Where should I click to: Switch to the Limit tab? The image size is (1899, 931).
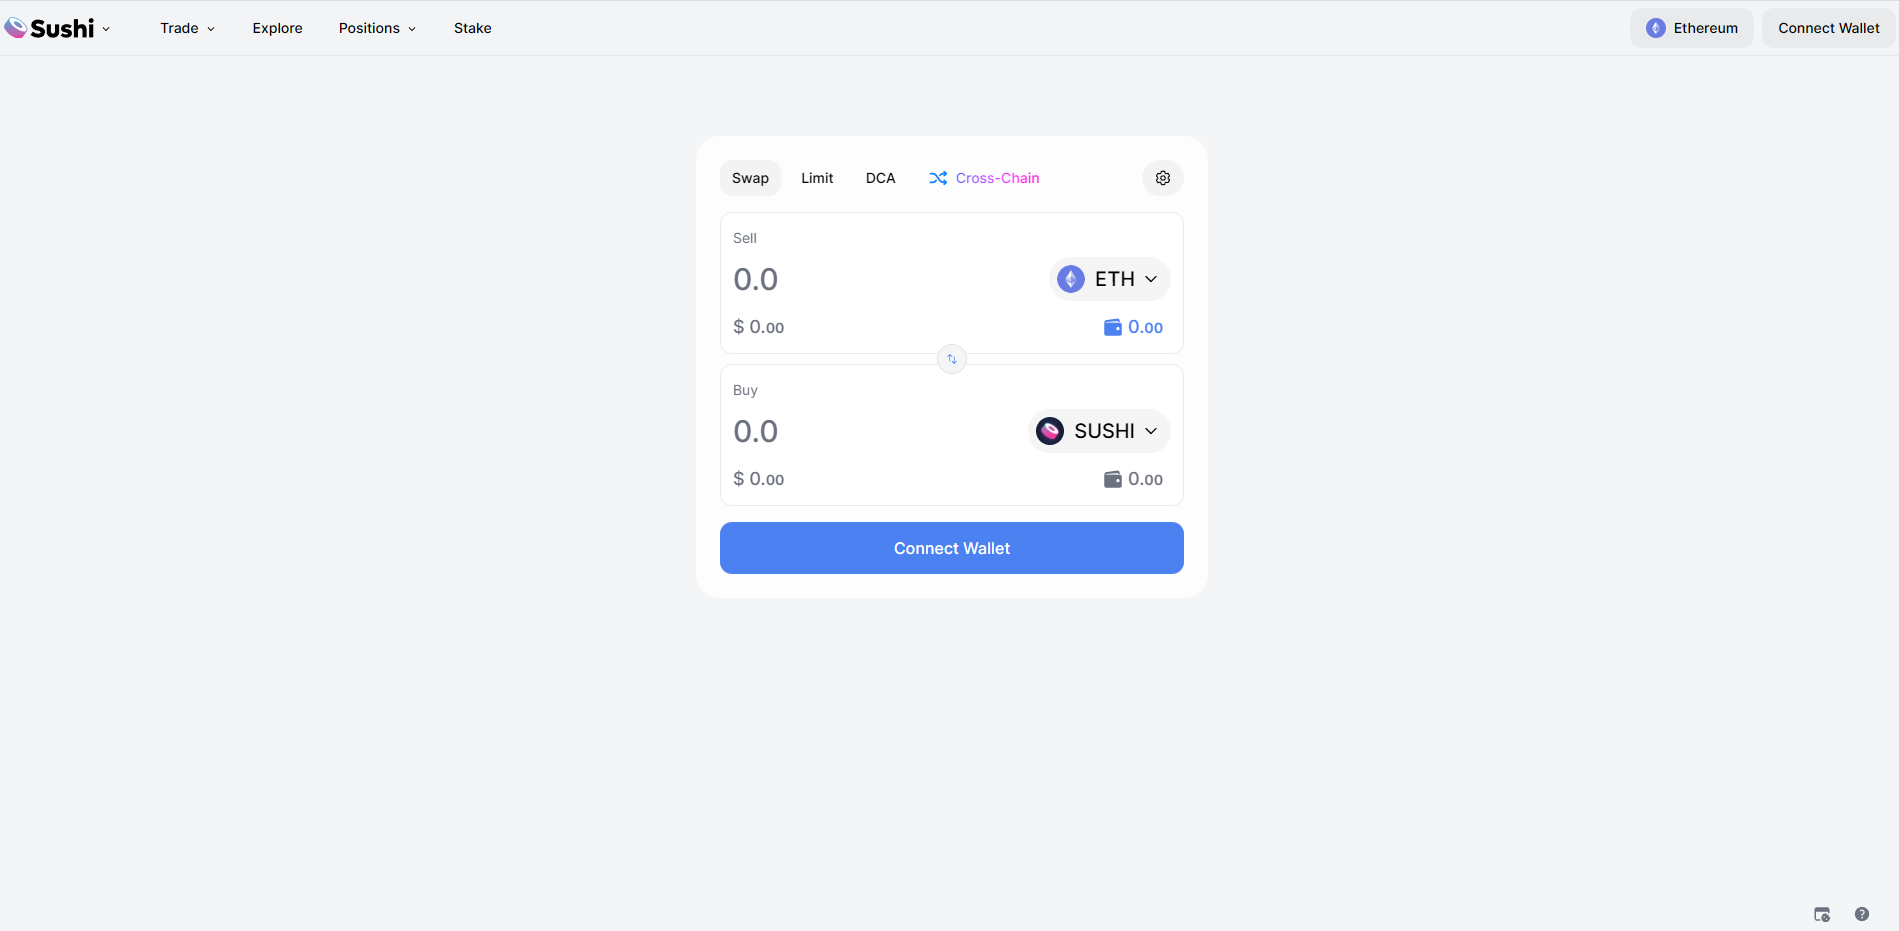click(817, 178)
